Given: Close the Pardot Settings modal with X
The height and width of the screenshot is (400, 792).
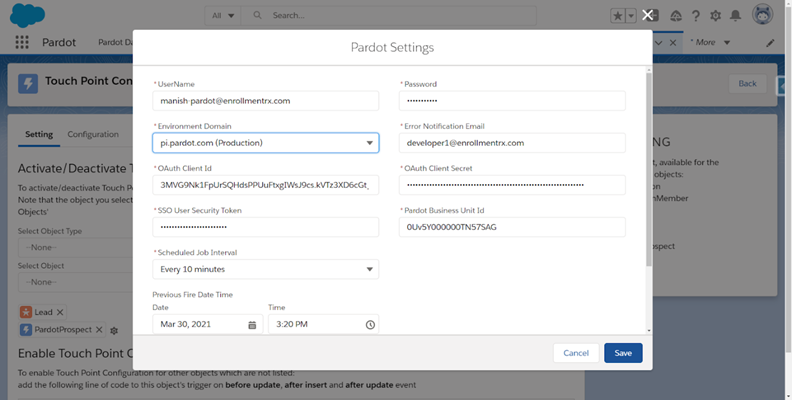Looking at the screenshot, I should pos(648,15).
